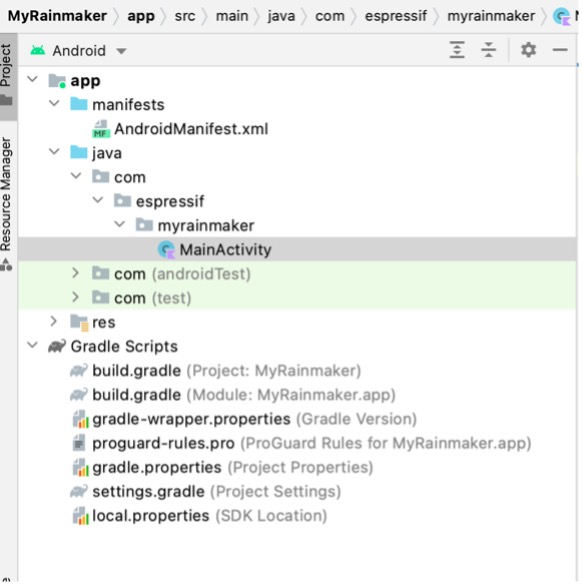Click the Gradle Scripts elephant icon
Viewport: 583px width, 586px height.
click(x=57, y=346)
